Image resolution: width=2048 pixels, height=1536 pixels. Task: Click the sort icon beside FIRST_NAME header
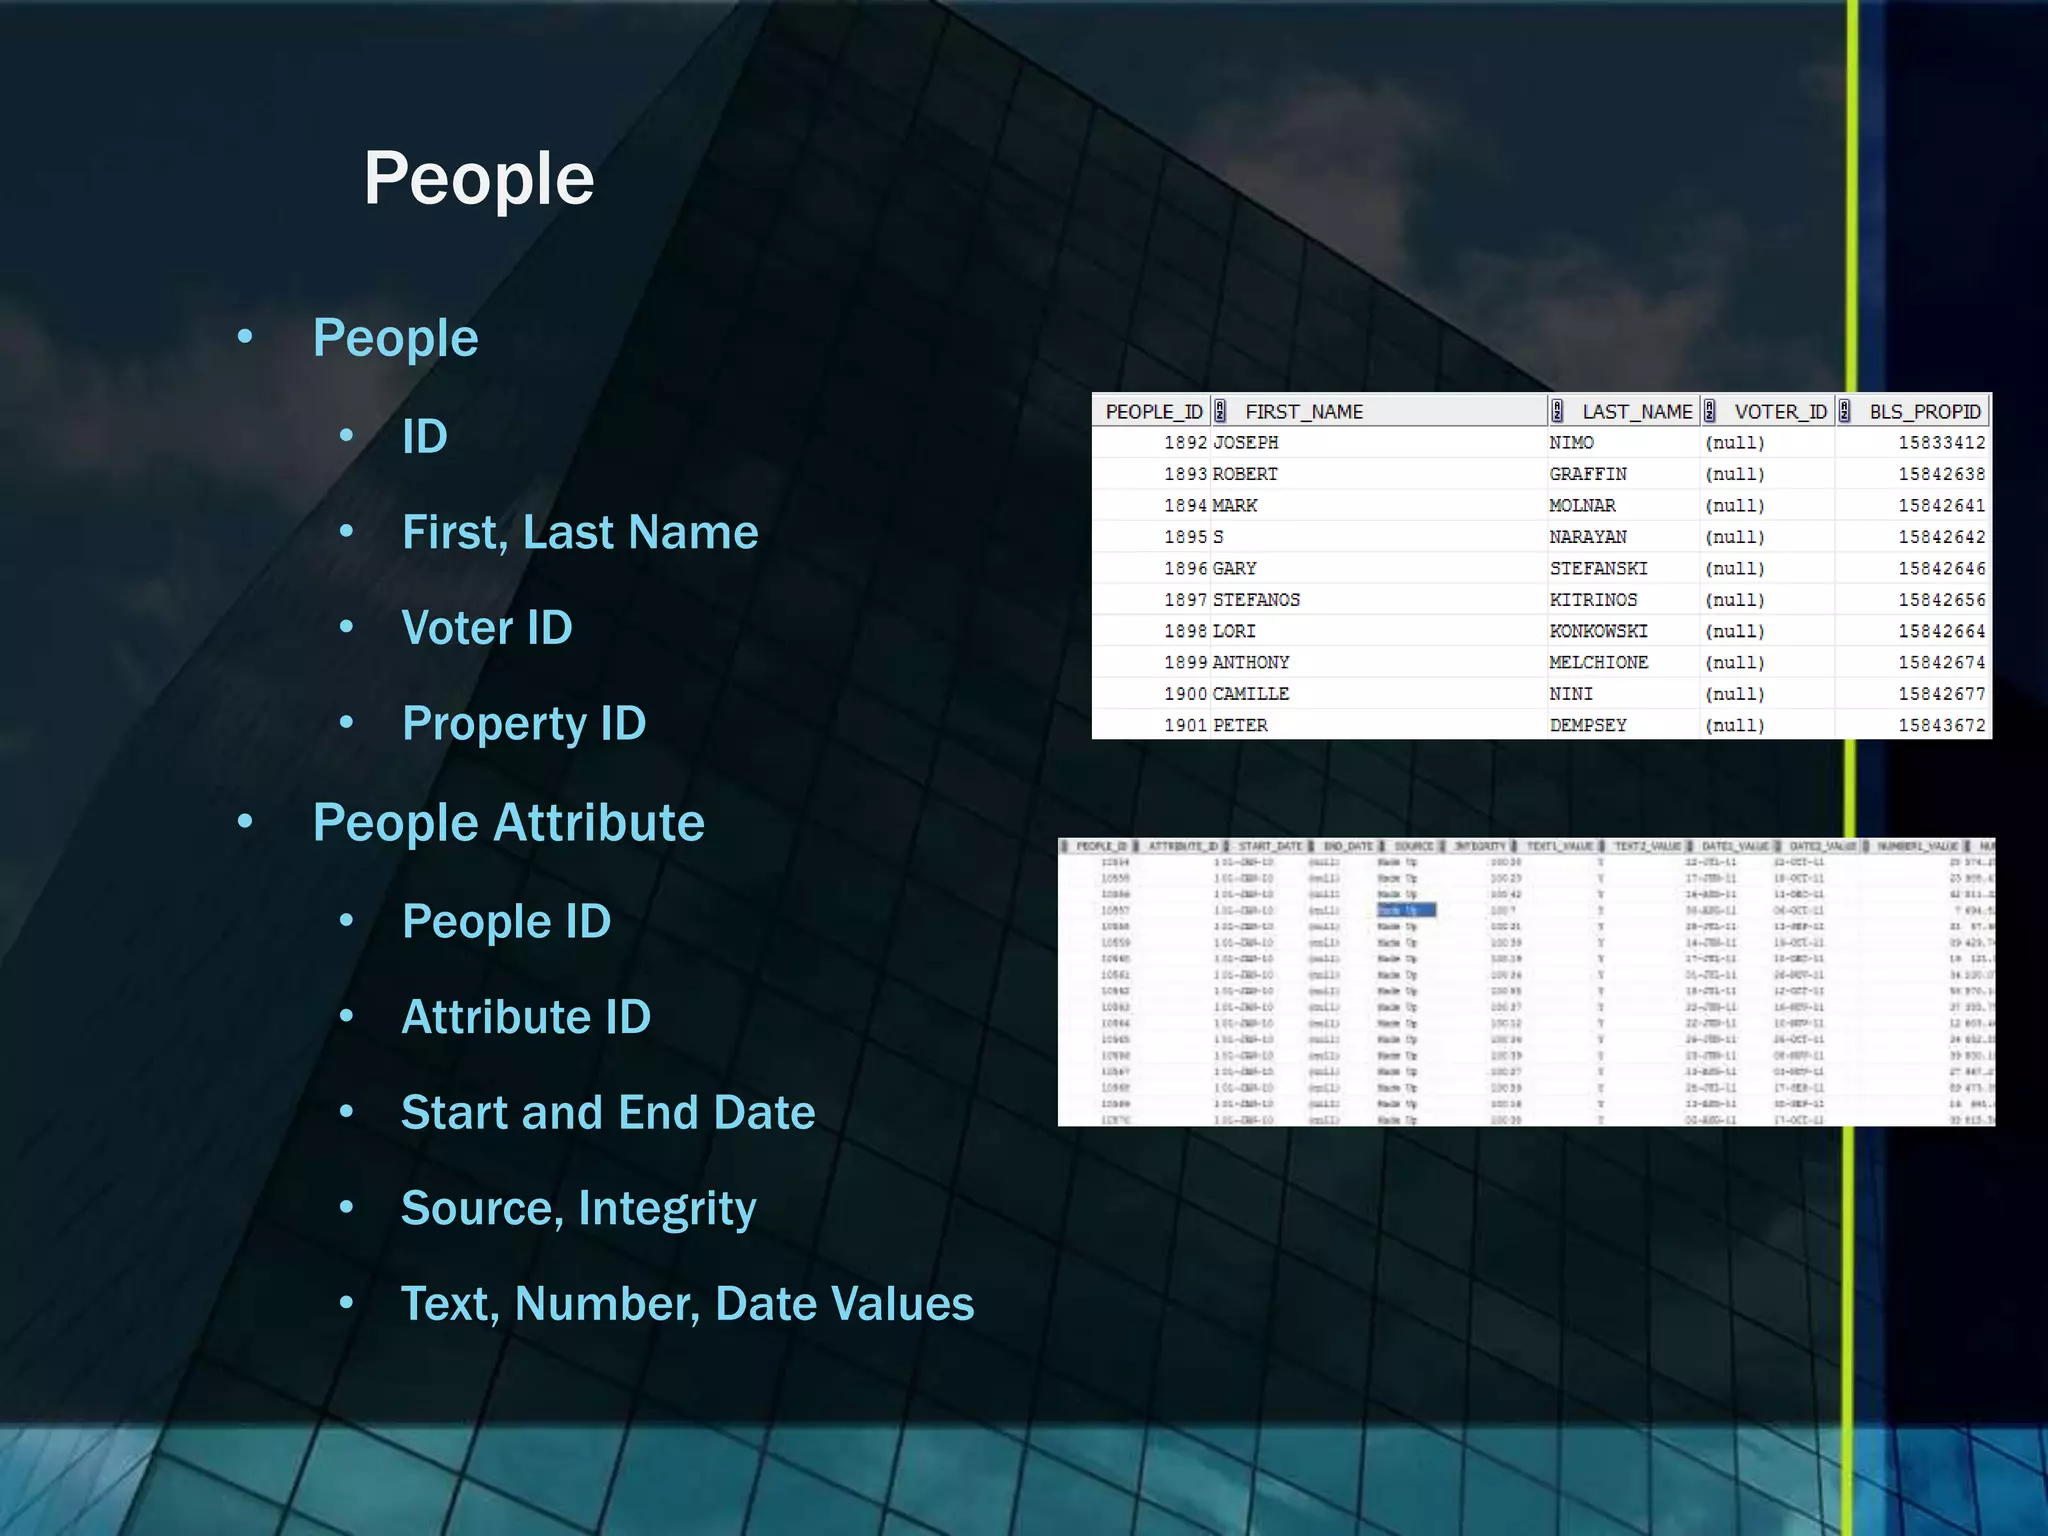[x=1220, y=411]
